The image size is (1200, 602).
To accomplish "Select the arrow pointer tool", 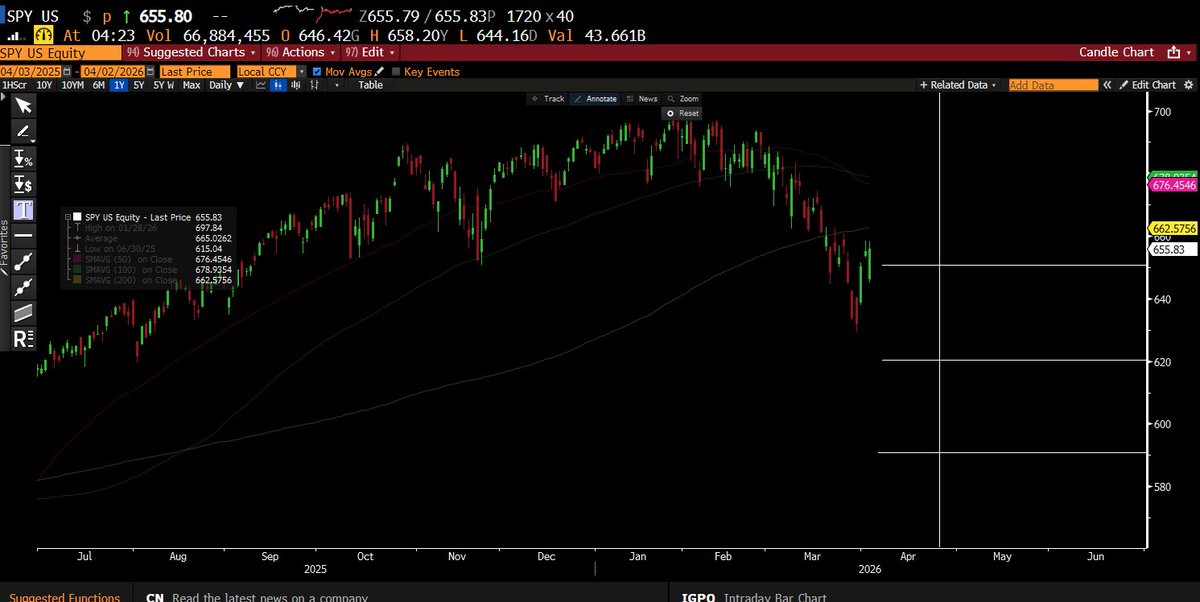I will point(23,105).
